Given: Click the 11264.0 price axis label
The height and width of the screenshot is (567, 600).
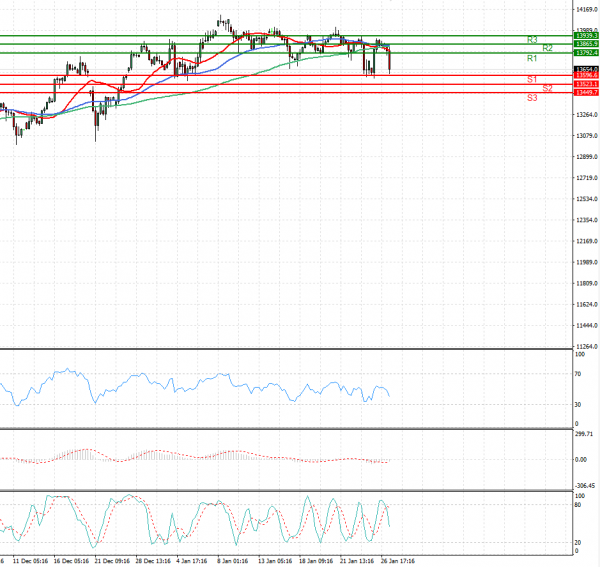Looking at the screenshot, I should tap(587, 347).
